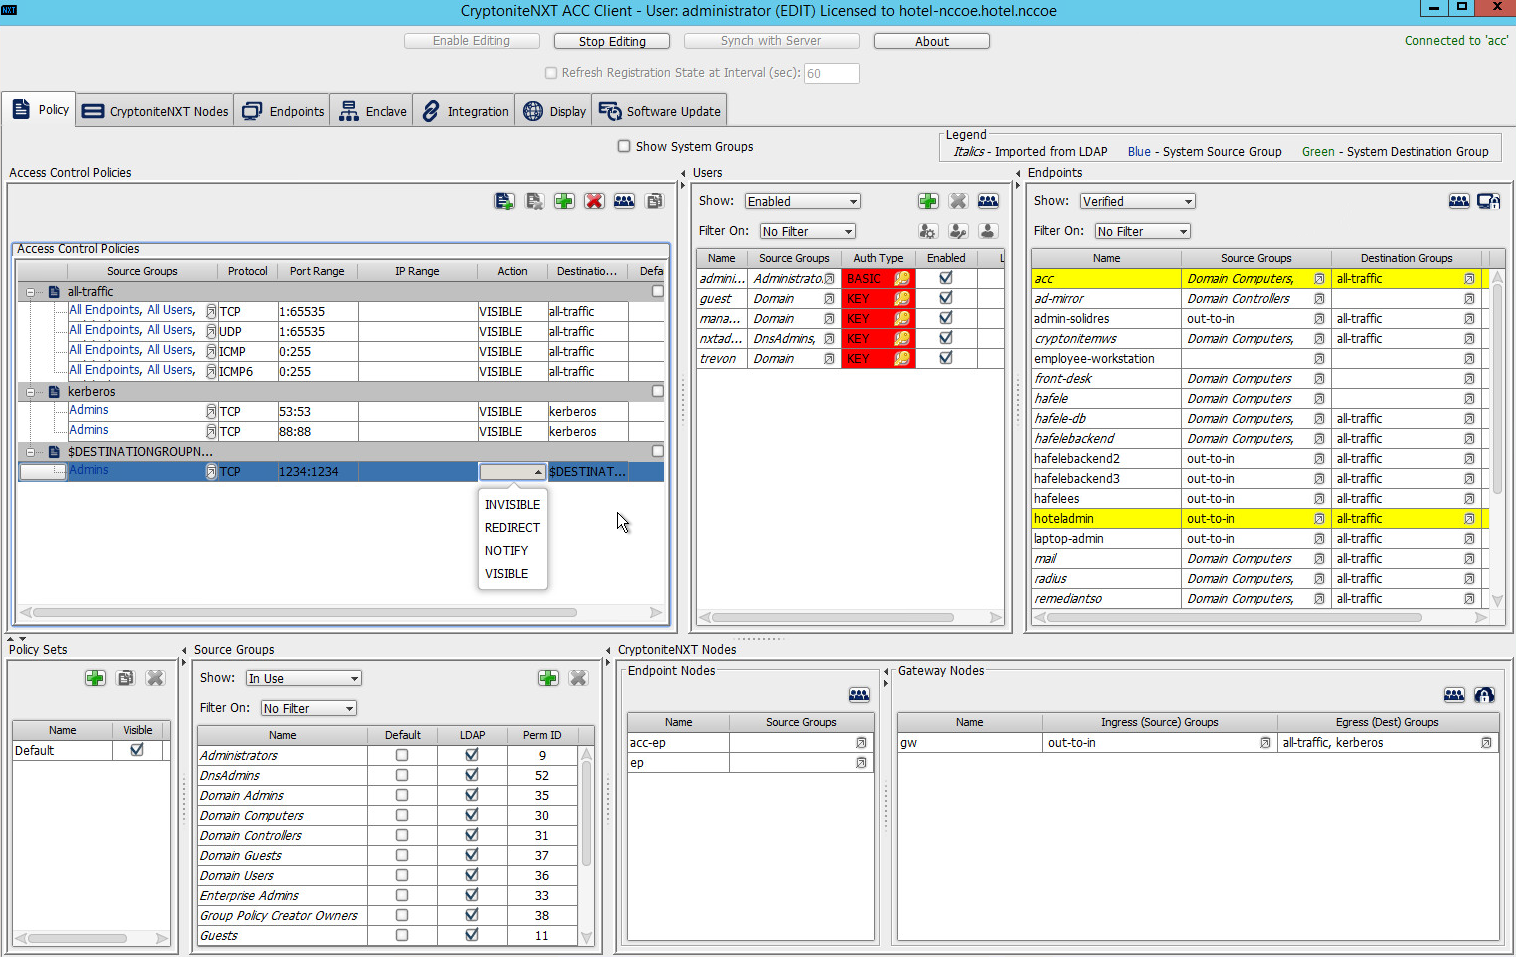Add a policy set with green plus
Viewport: 1516px width, 957px height.
95,678
